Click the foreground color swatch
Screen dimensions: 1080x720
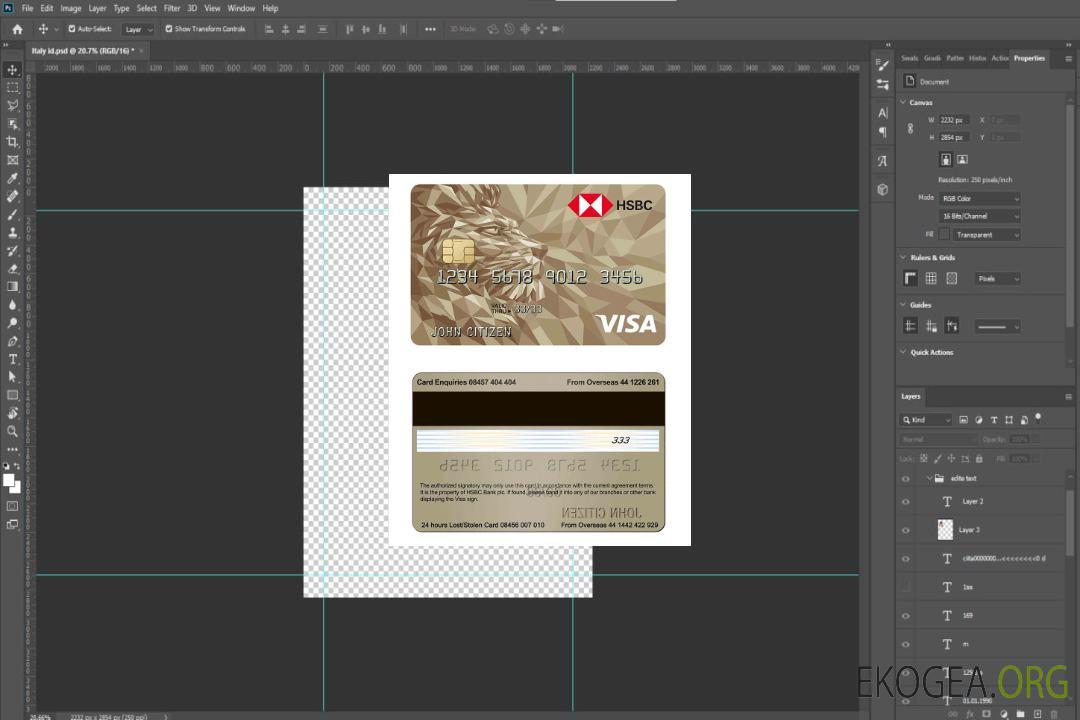pos(8,481)
